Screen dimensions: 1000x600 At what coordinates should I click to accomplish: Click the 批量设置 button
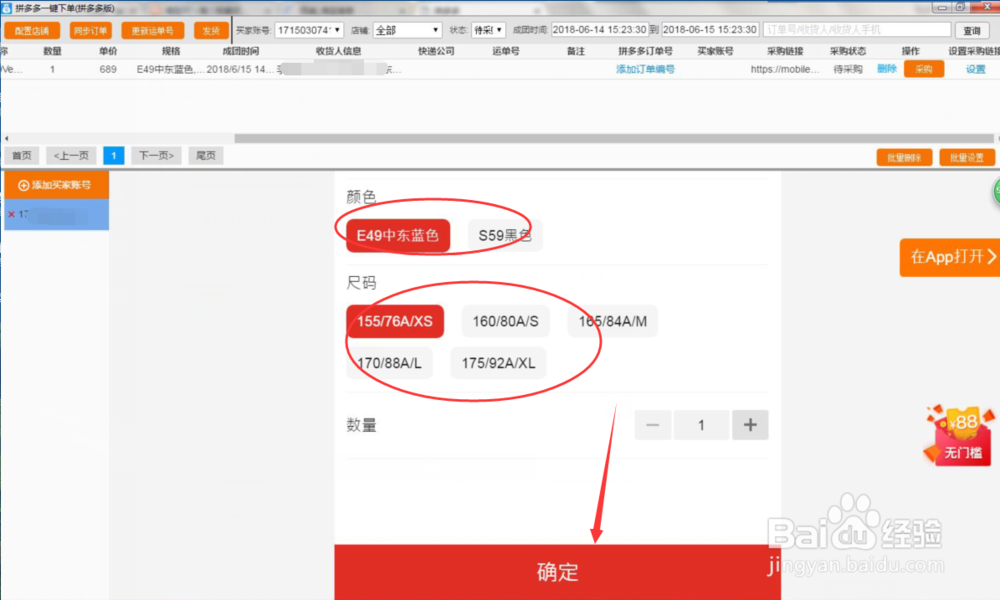[x=966, y=157]
